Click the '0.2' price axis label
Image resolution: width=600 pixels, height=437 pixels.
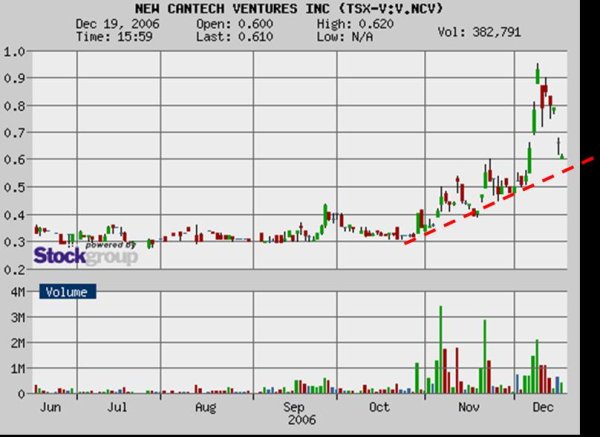[x=14, y=269]
